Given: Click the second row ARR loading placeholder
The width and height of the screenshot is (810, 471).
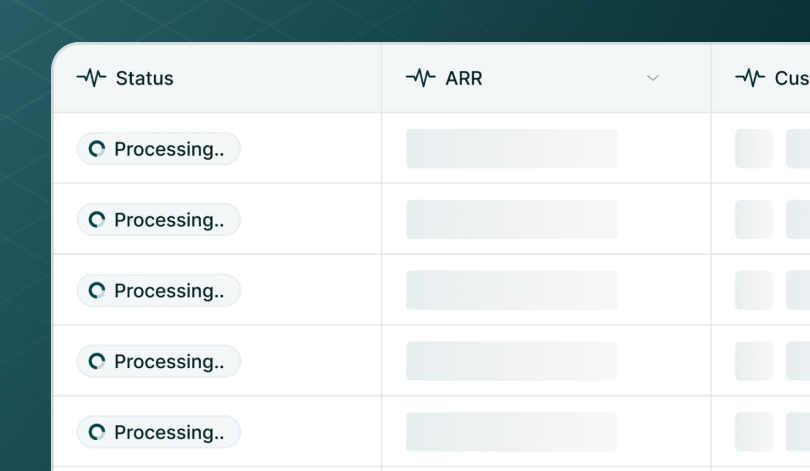Looking at the screenshot, I should pos(511,219).
